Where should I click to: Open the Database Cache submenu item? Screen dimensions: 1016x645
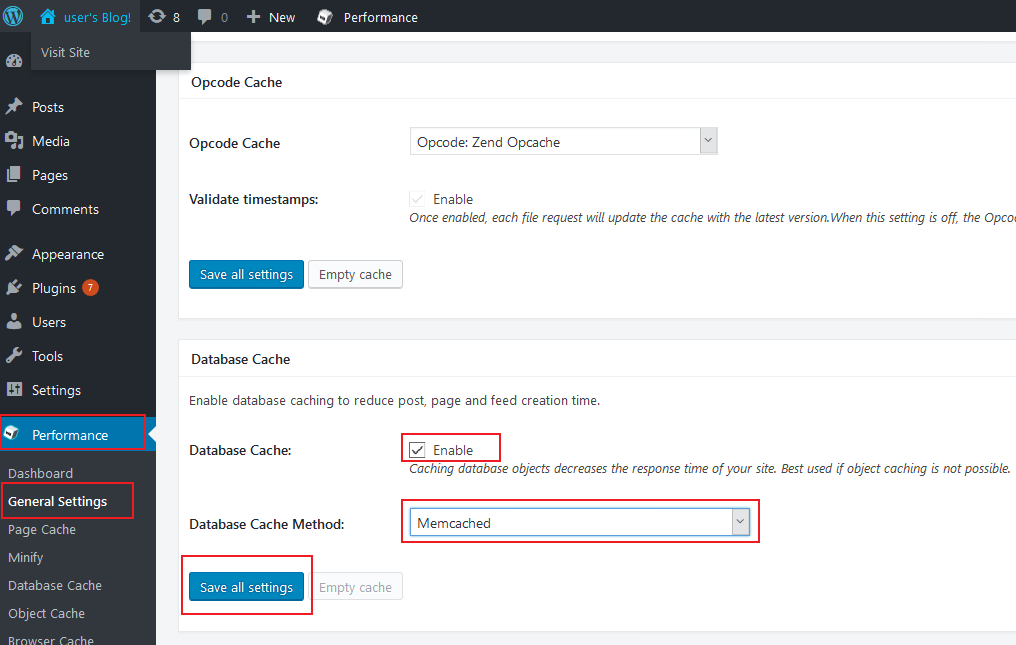pyautogui.click(x=55, y=585)
